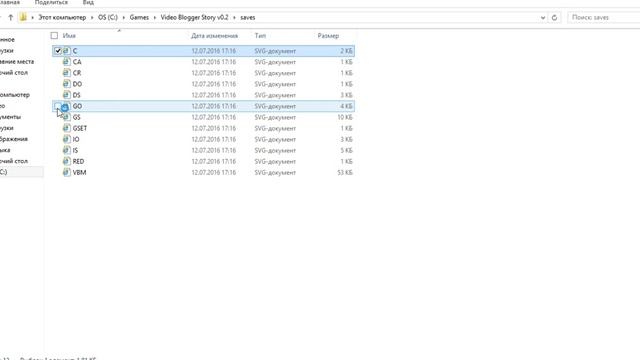
Task: Open the Главная ribbon tab
Action: click(9, 2)
